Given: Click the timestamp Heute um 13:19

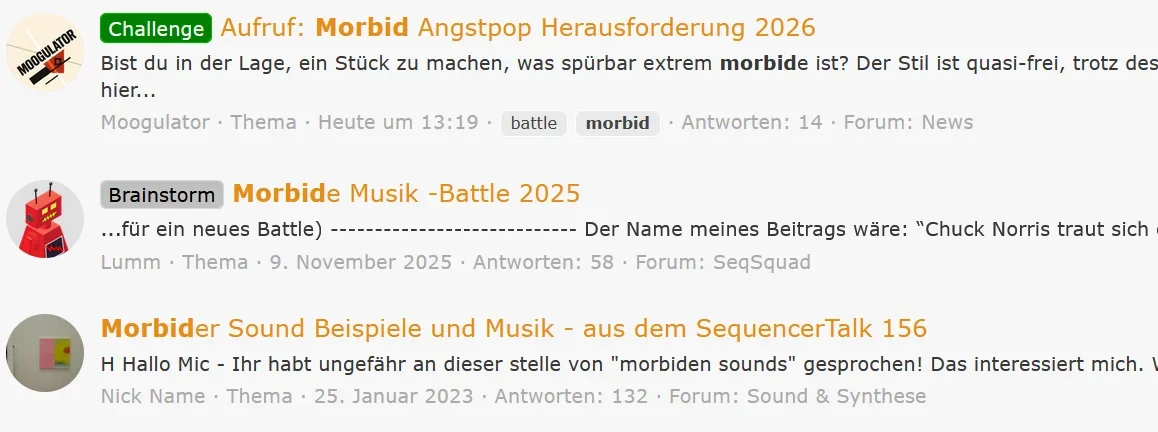Looking at the screenshot, I should [x=398, y=123].
